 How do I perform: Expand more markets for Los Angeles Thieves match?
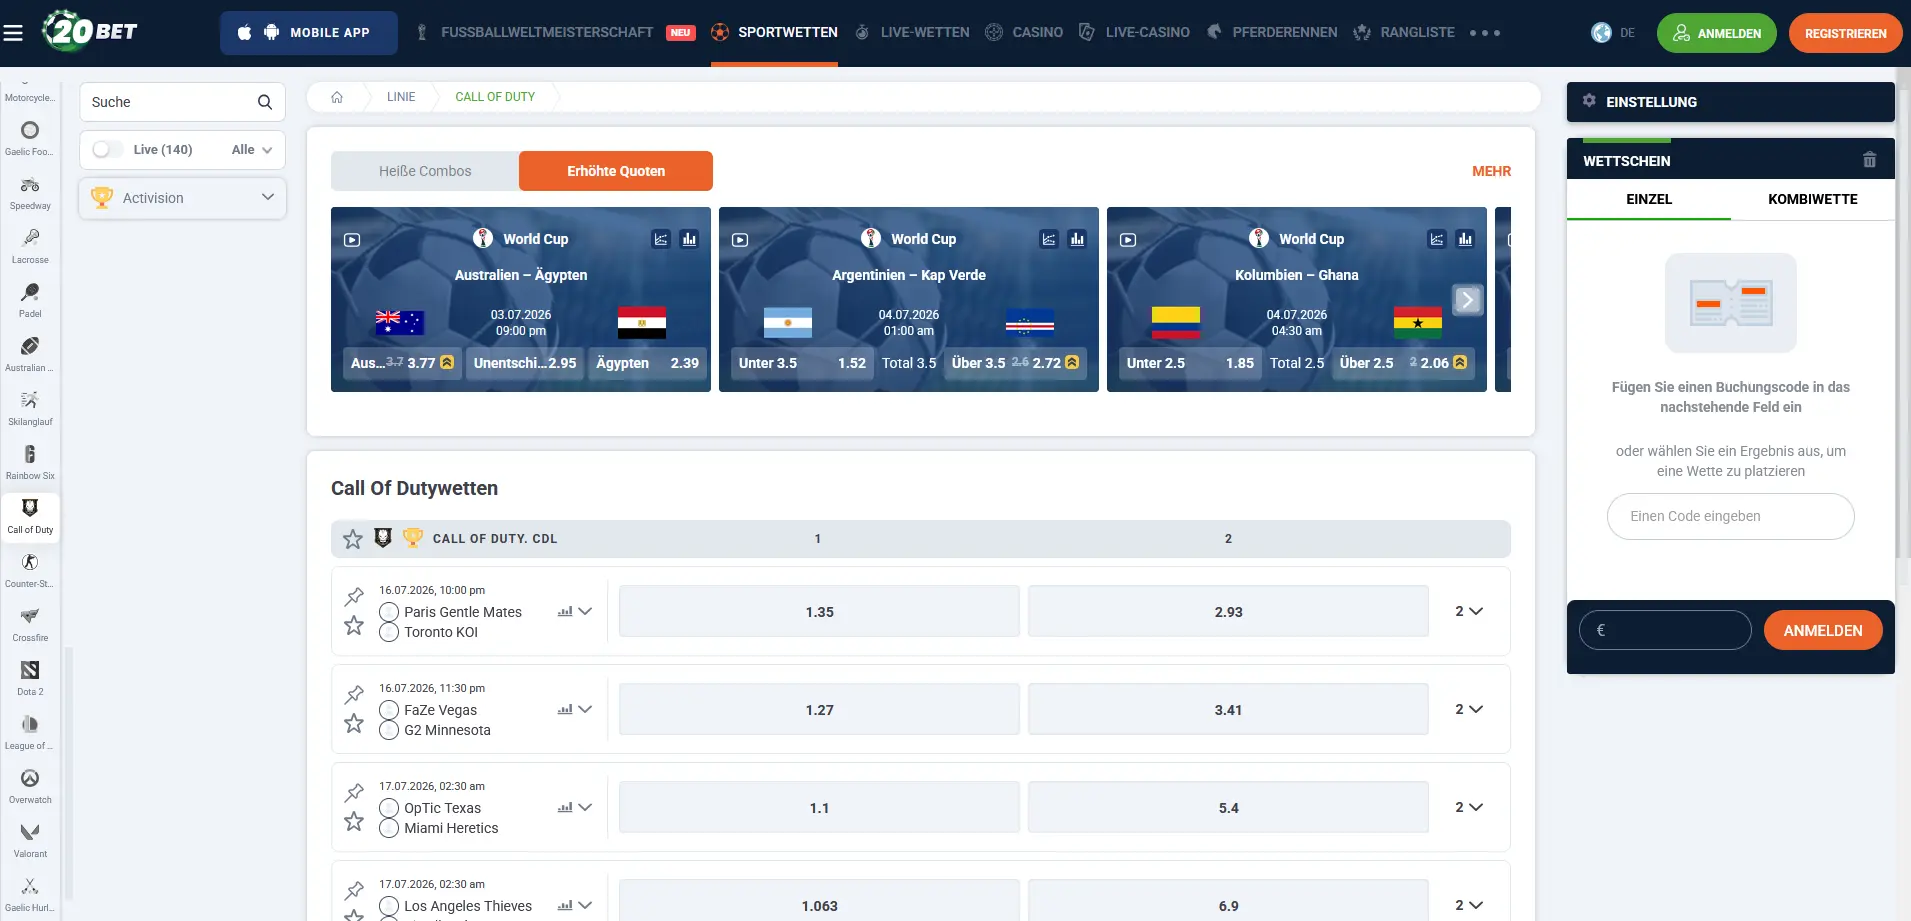point(1469,905)
